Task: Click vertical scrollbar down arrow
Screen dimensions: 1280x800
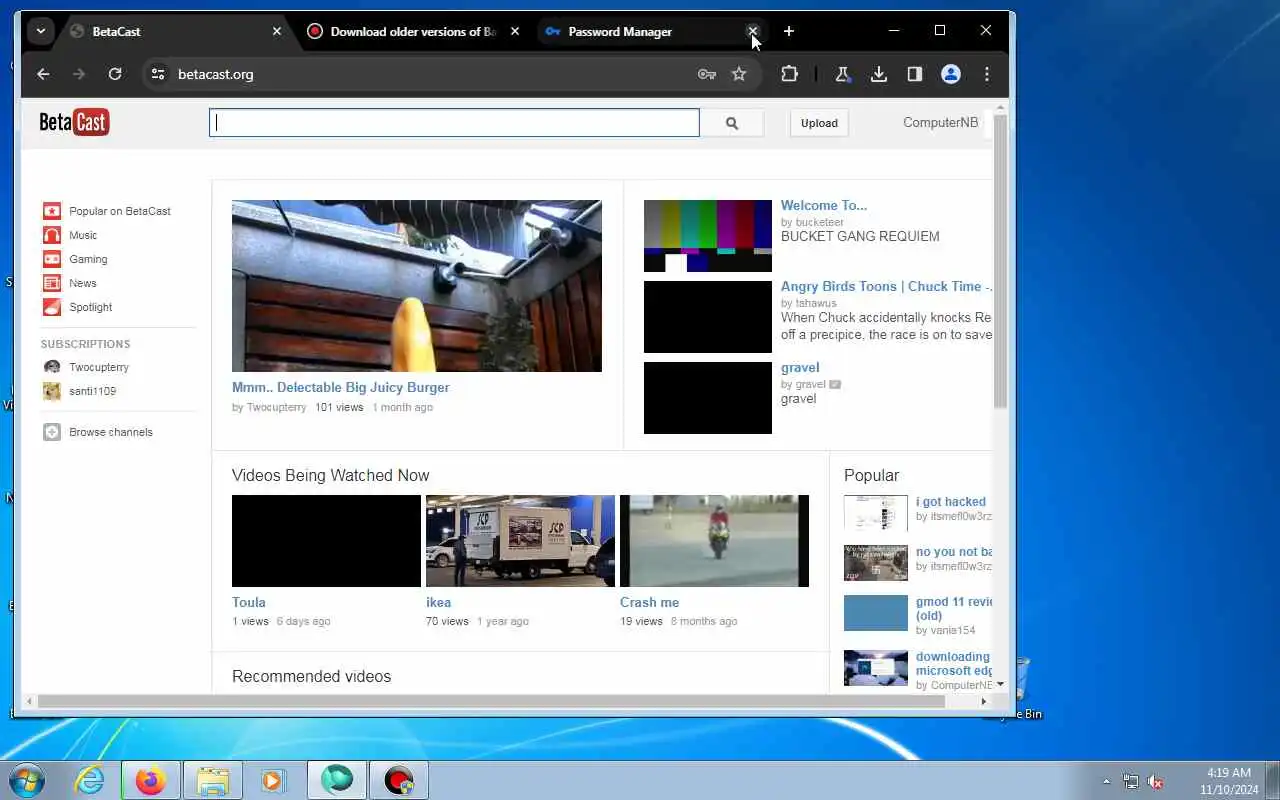Action: 1000,685
